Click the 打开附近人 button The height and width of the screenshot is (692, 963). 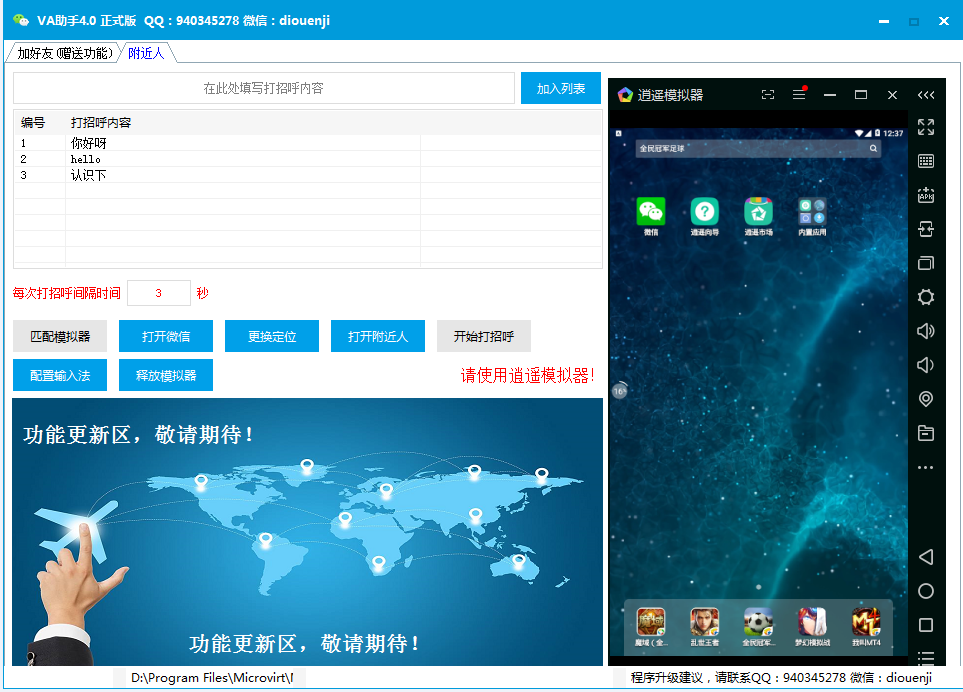pyautogui.click(x=378, y=336)
